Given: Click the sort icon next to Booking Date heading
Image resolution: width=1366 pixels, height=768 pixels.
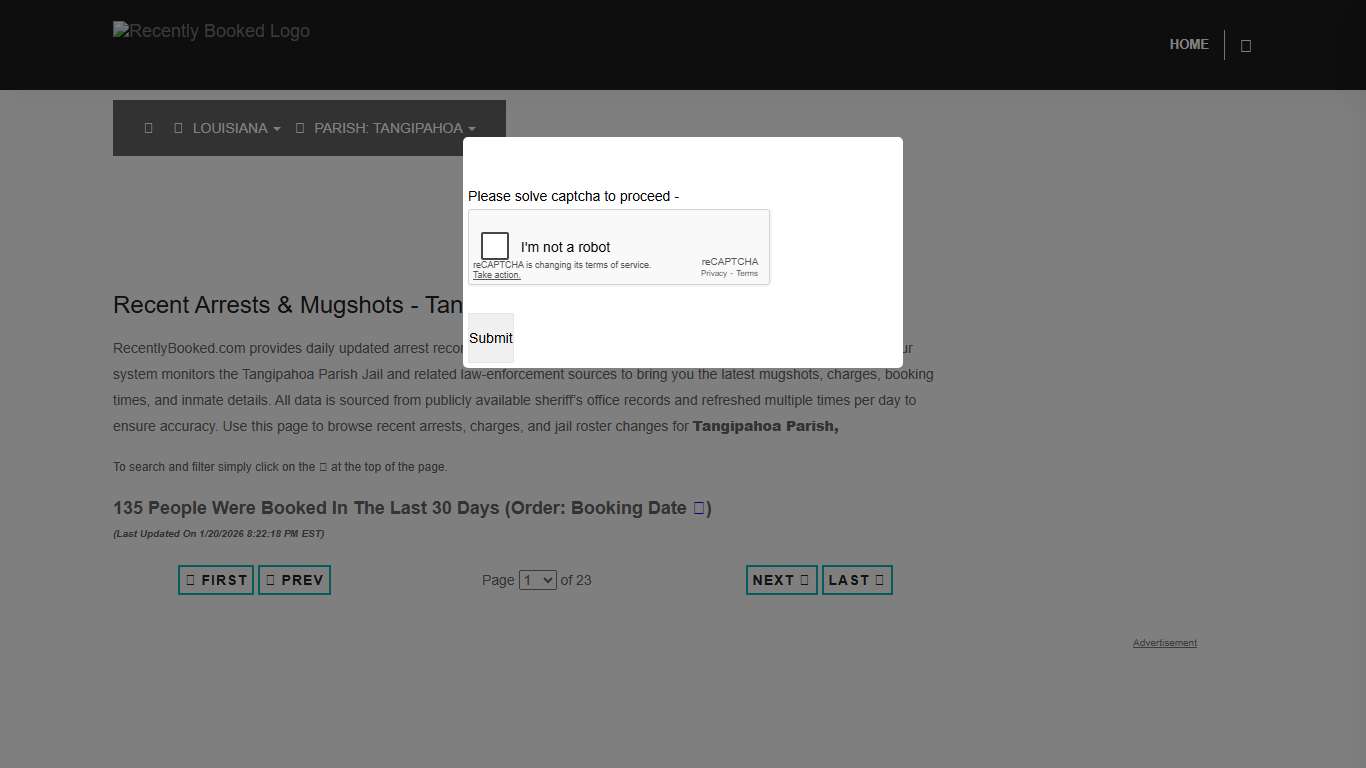Looking at the screenshot, I should pyautogui.click(x=697, y=508).
